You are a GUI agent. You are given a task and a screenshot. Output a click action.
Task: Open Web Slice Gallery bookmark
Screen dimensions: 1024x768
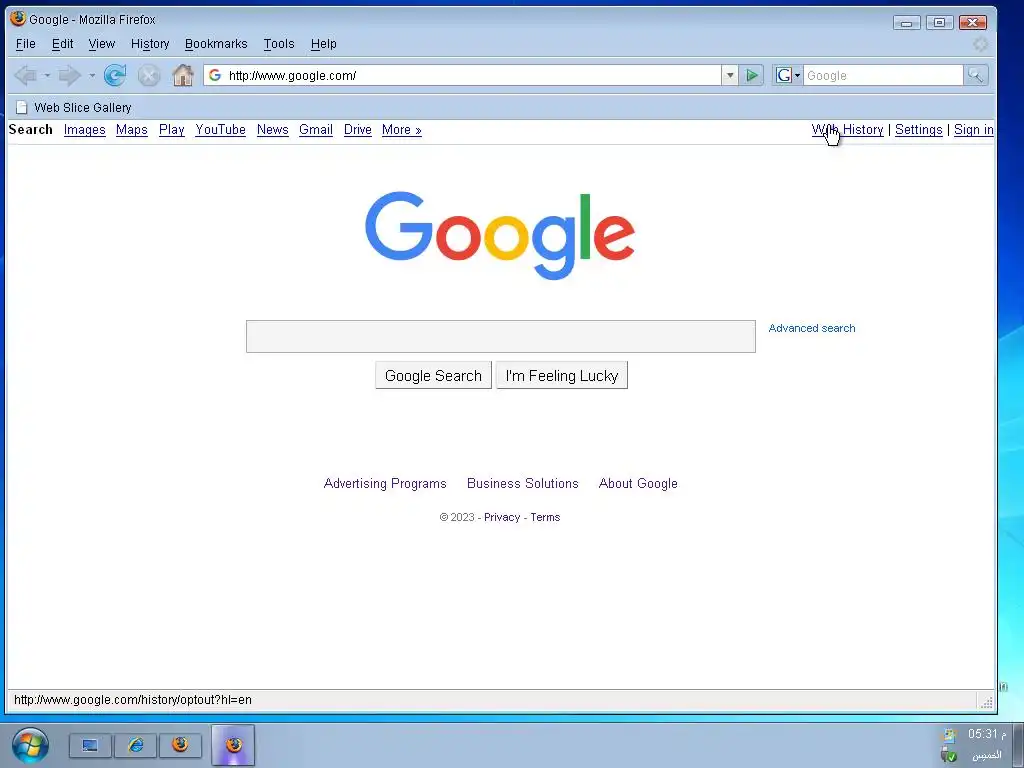click(74, 108)
